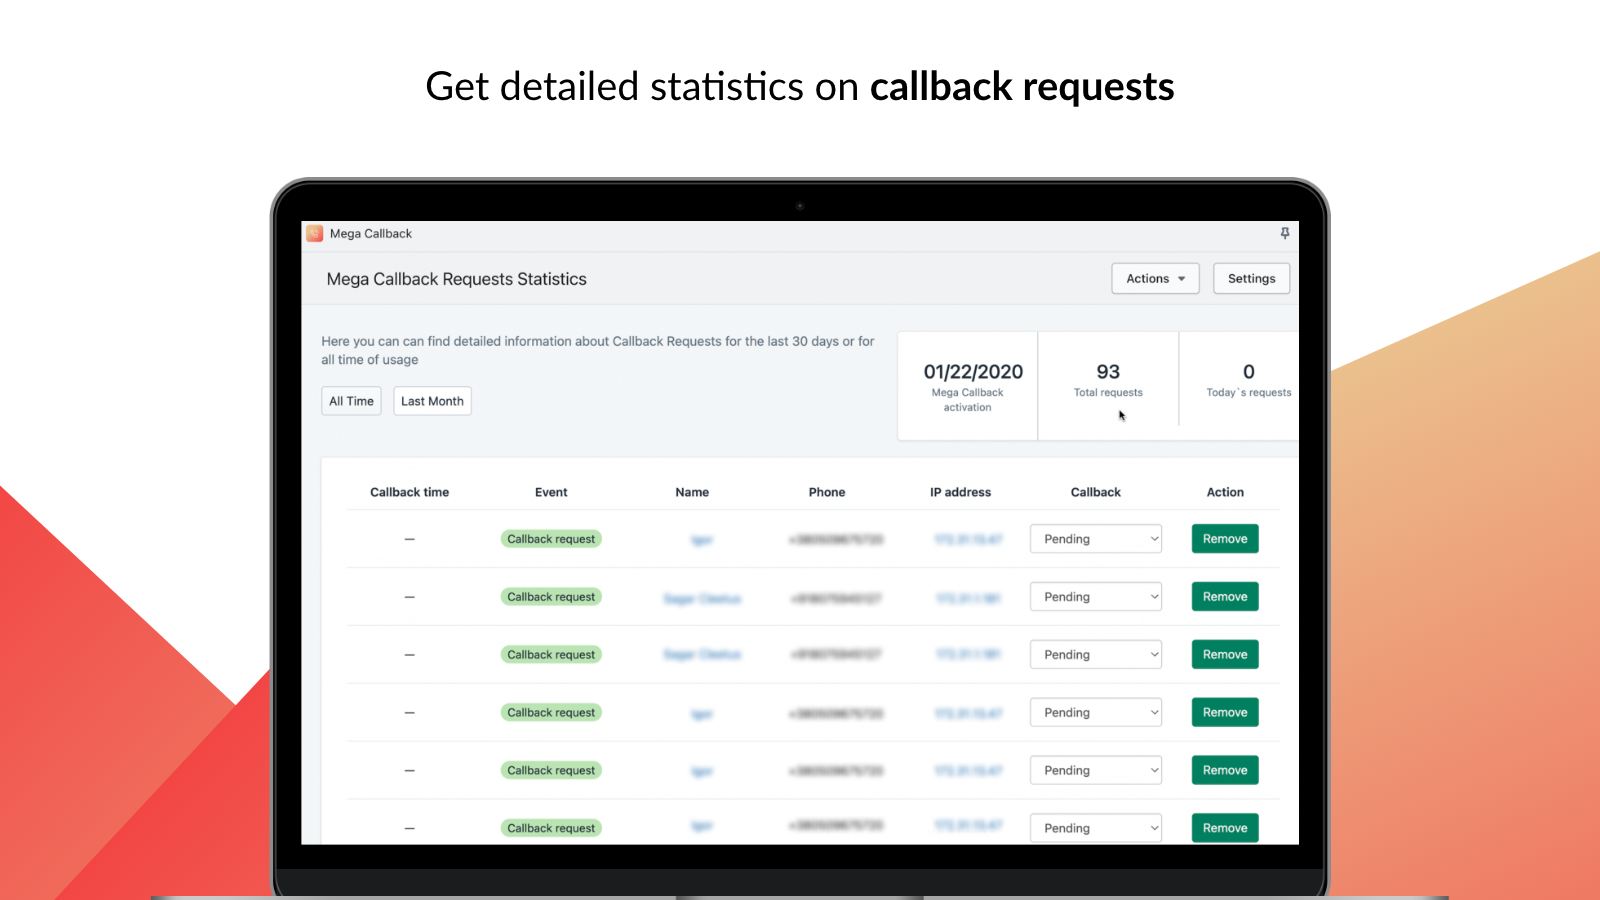This screenshot has width=1600, height=900.
Task: Open the Pending status dropdown in first row
Action: coord(1095,538)
